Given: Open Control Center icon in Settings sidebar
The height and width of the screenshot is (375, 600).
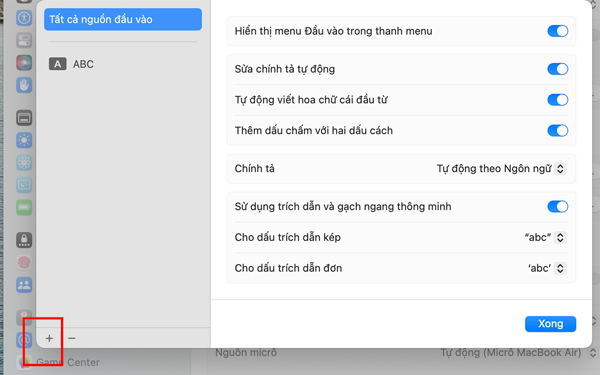Looking at the screenshot, I should [x=24, y=40].
